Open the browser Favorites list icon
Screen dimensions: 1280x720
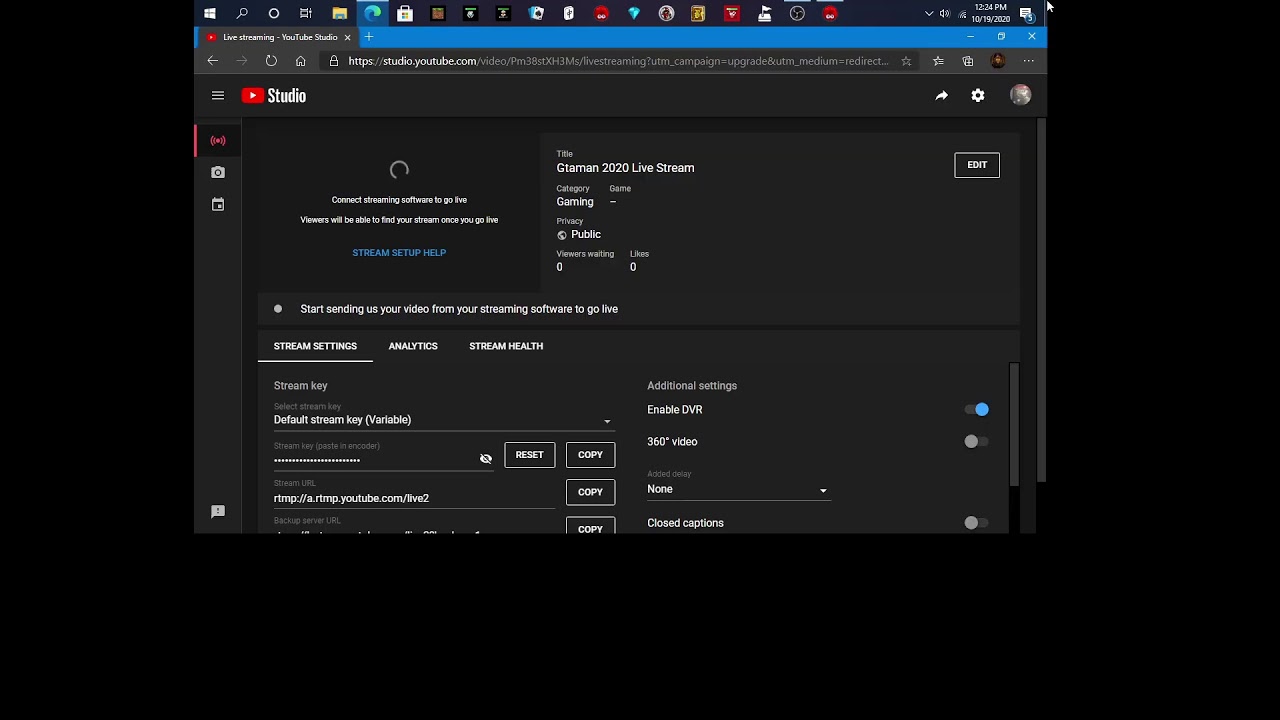938,61
